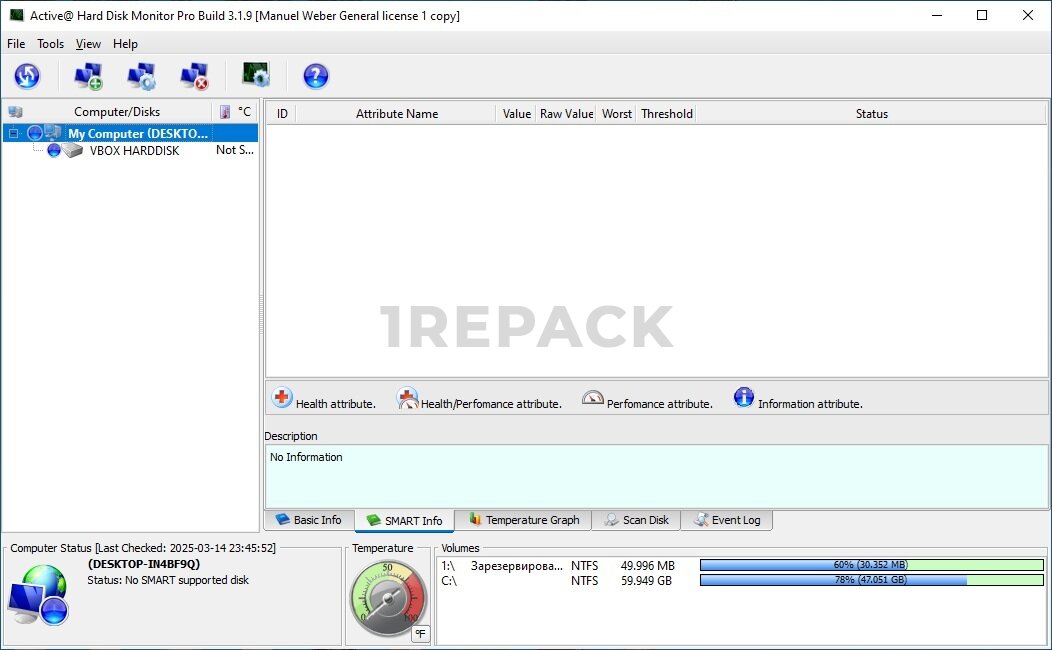Open the monitor preferences toolbar icon
This screenshot has height=650, width=1052.
pyautogui.click(x=256, y=76)
